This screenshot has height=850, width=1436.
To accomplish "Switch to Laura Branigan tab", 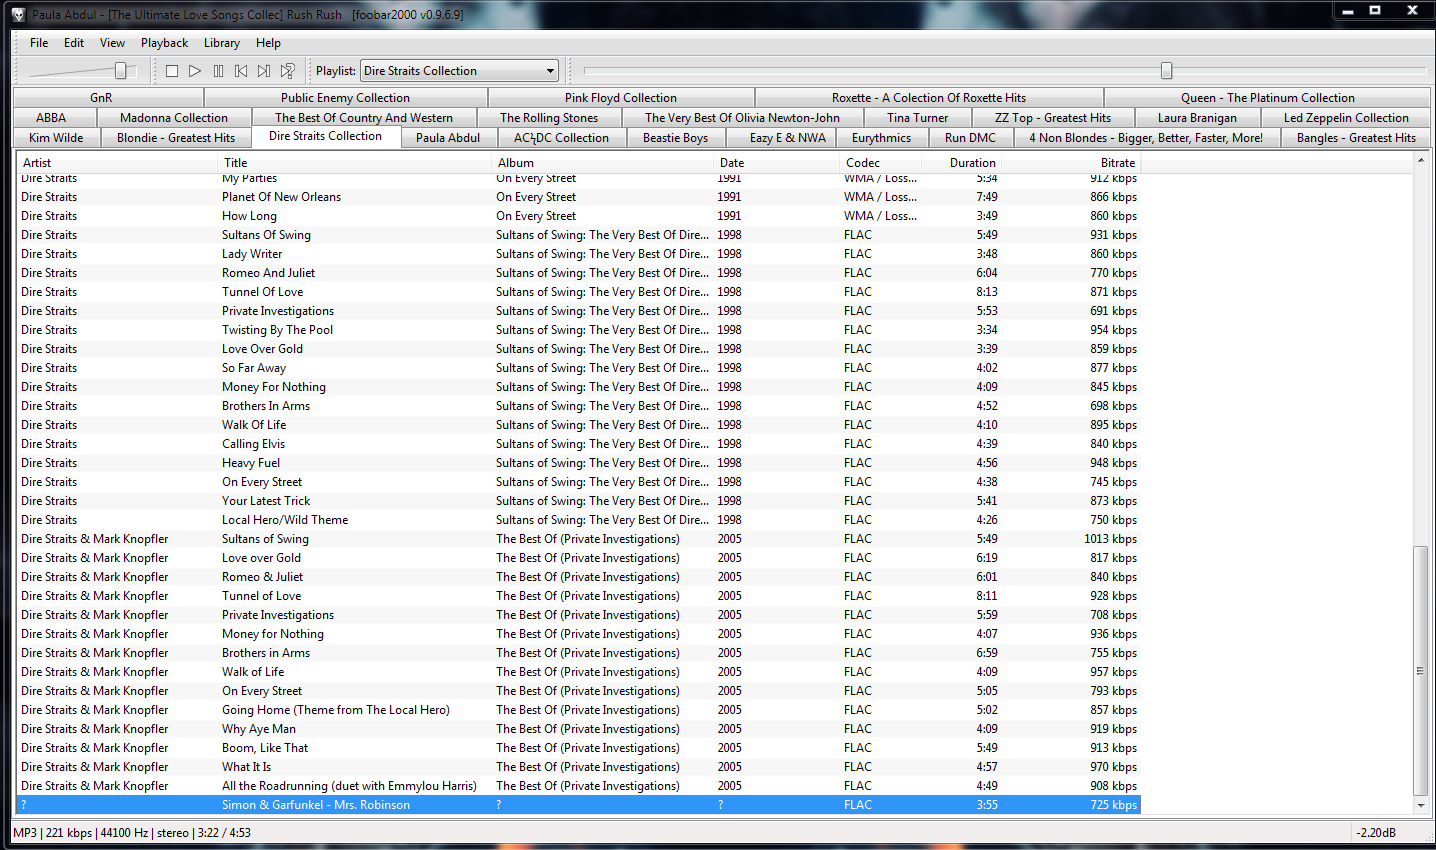I will (x=1197, y=118).
